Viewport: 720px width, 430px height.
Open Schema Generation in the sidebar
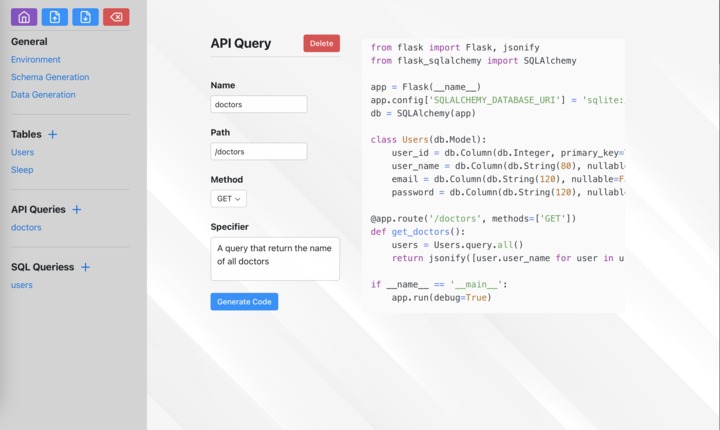tap(50, 77)
